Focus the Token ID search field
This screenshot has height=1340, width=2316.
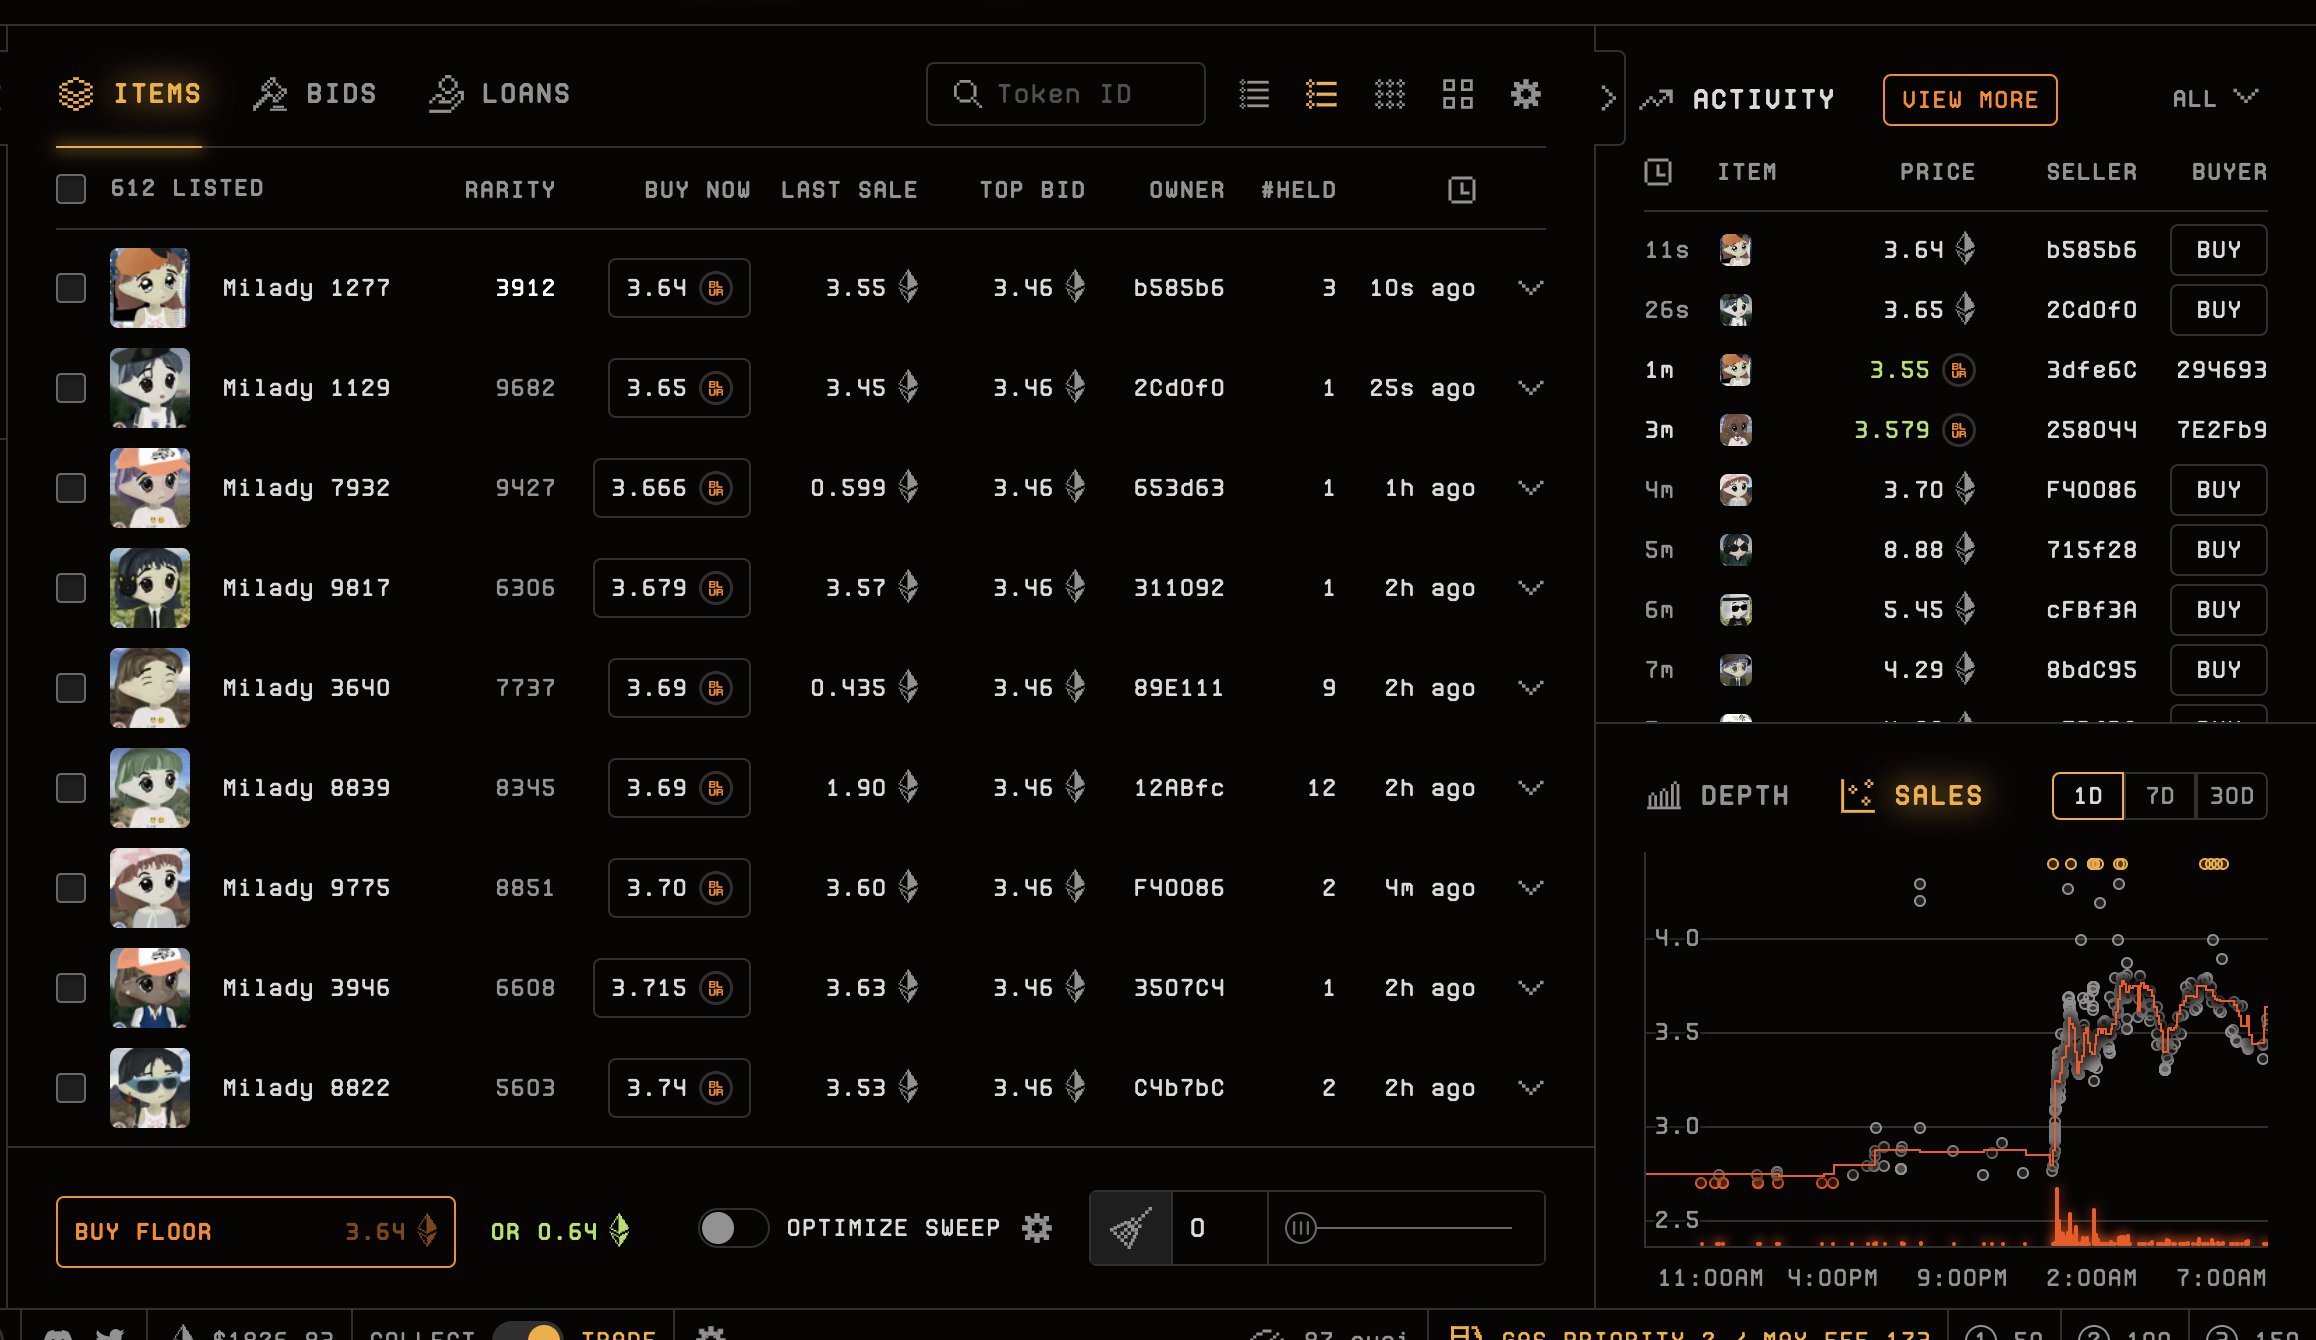pyautogui.click(x=1066, y=94)
